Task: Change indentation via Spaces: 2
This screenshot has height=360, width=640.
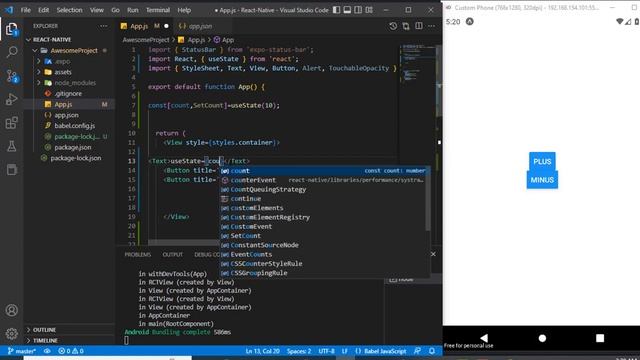Action: pos(299,351)
